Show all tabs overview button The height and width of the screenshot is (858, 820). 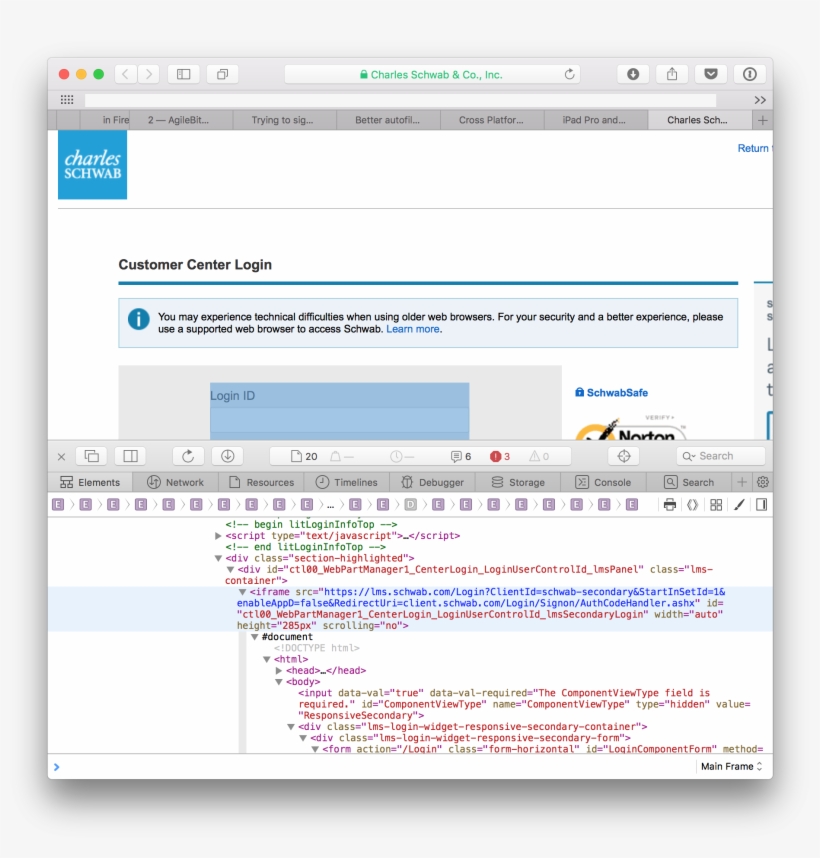(222, 74)
